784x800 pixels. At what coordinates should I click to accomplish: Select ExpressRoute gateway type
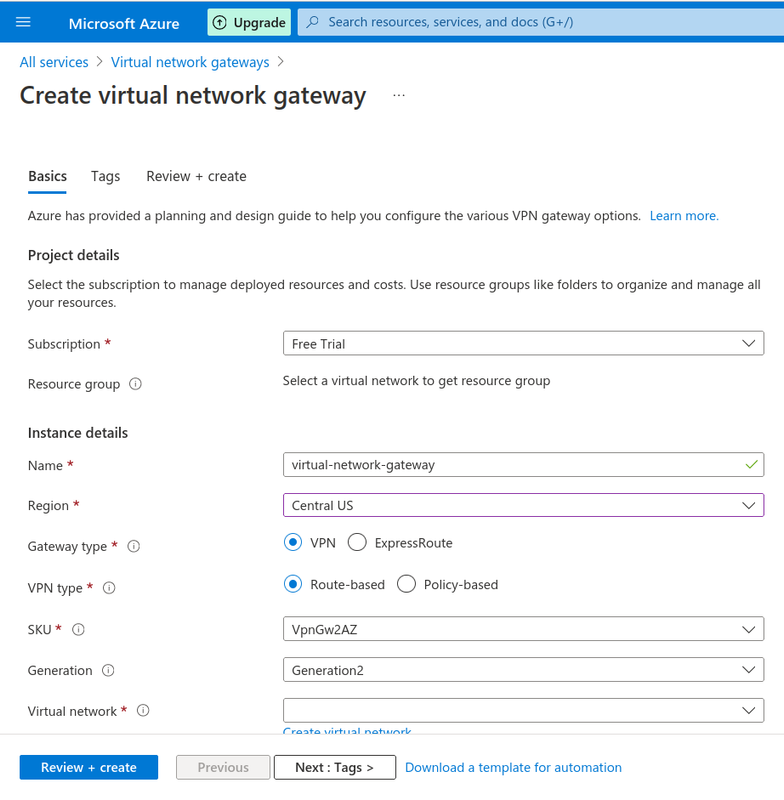[x=357, y=542]
